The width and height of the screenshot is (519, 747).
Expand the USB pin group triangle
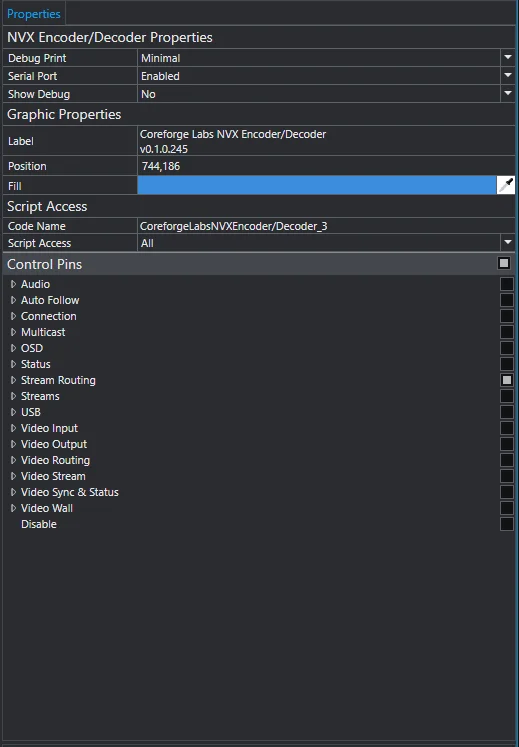(x=13, y=412)
